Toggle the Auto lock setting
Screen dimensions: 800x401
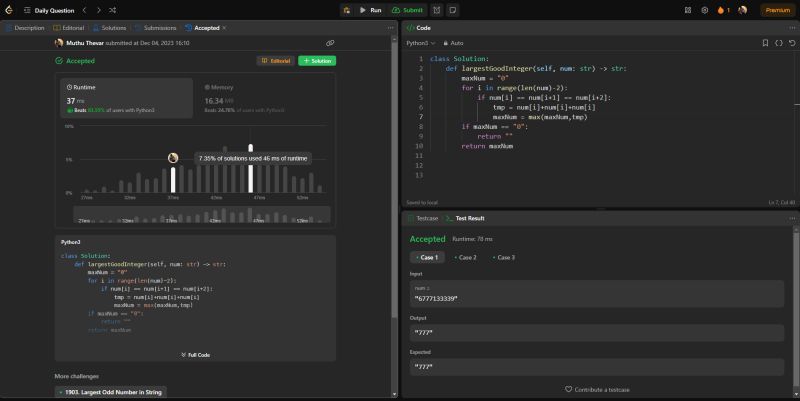[453, 43]
